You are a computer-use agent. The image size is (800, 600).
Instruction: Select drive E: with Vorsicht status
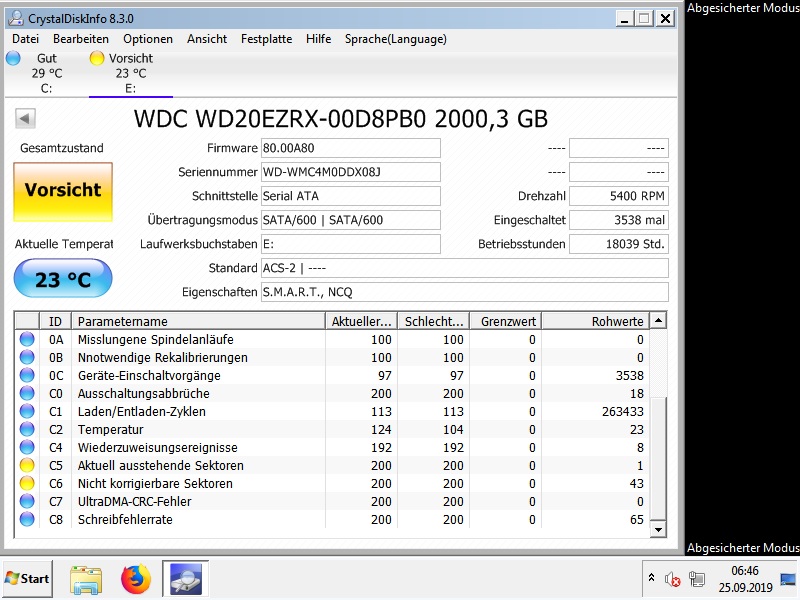[131, 73]
